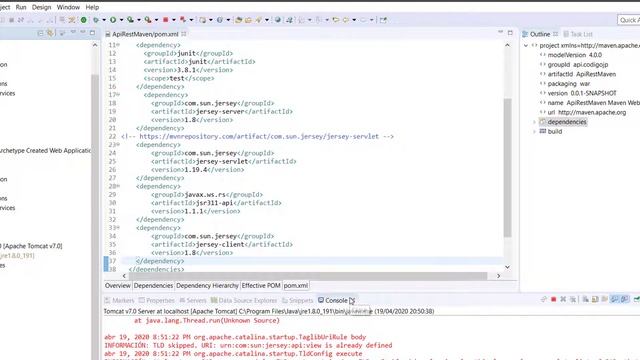The width and height of the screenshot is (640, 360).
Task: Switch to Effective POM tab
Action: click(261, 286)
